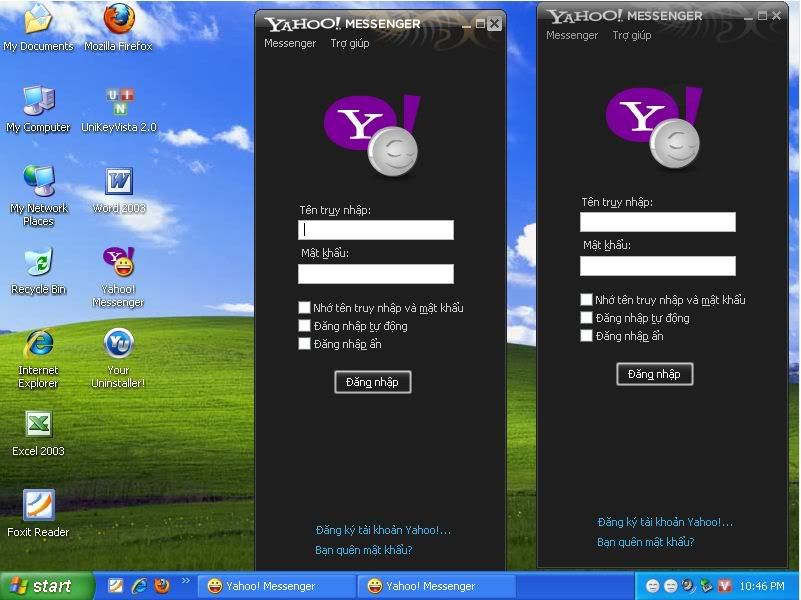Click the second gray Yahoo smiley tray icon

coord(671,586)
